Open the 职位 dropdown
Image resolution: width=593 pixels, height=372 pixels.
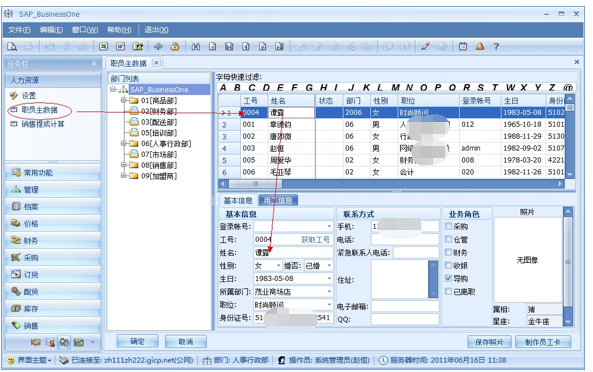pos(329,305)
